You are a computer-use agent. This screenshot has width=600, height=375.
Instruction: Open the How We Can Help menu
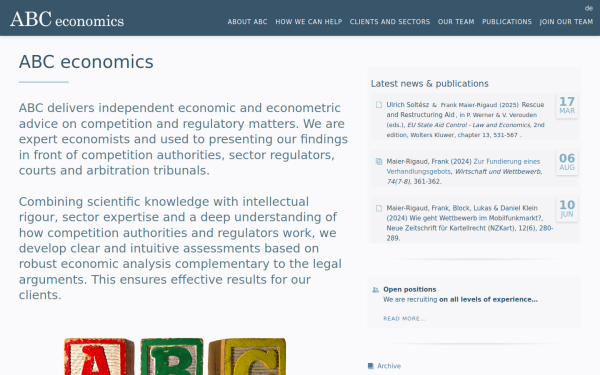pyautogui.click(x=308, y=22)
